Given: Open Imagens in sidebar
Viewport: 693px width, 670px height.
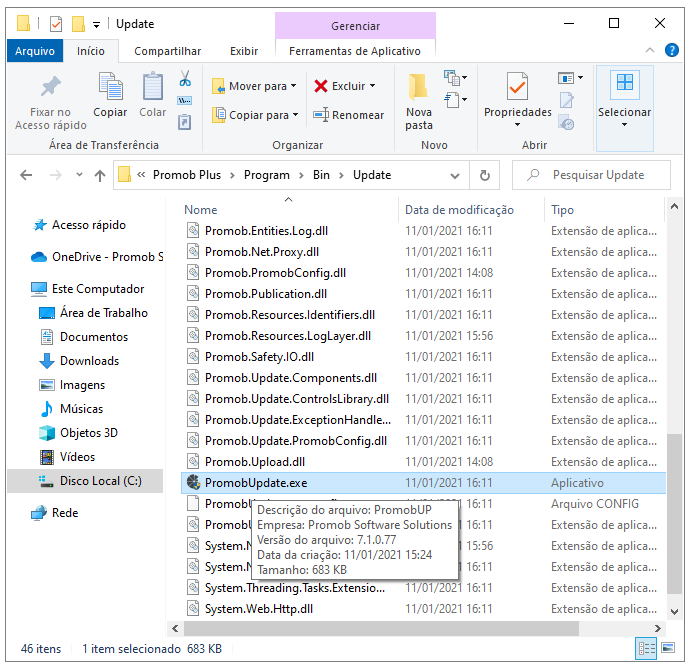Looking at the screenshot, I should (72, 385).
